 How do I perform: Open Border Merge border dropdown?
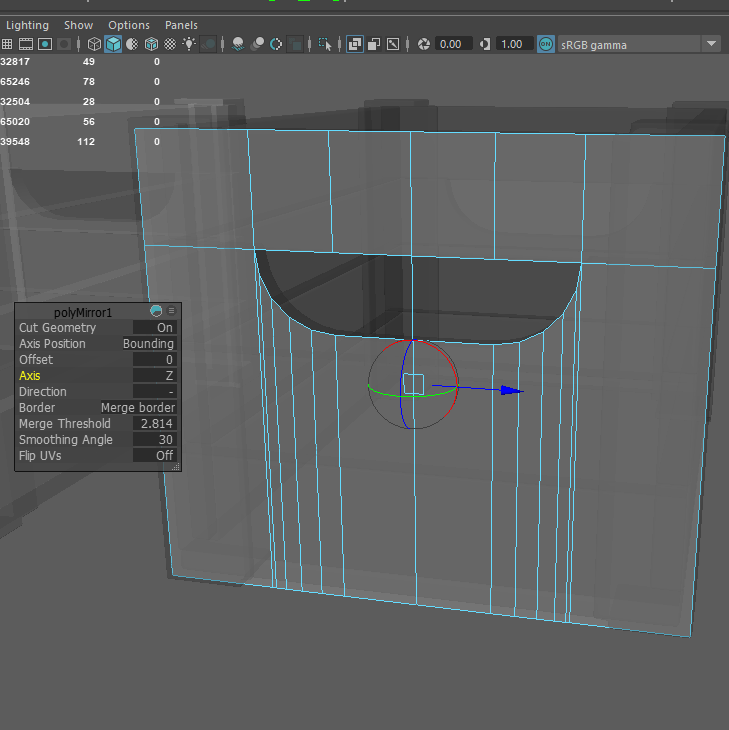pos(138,408)
